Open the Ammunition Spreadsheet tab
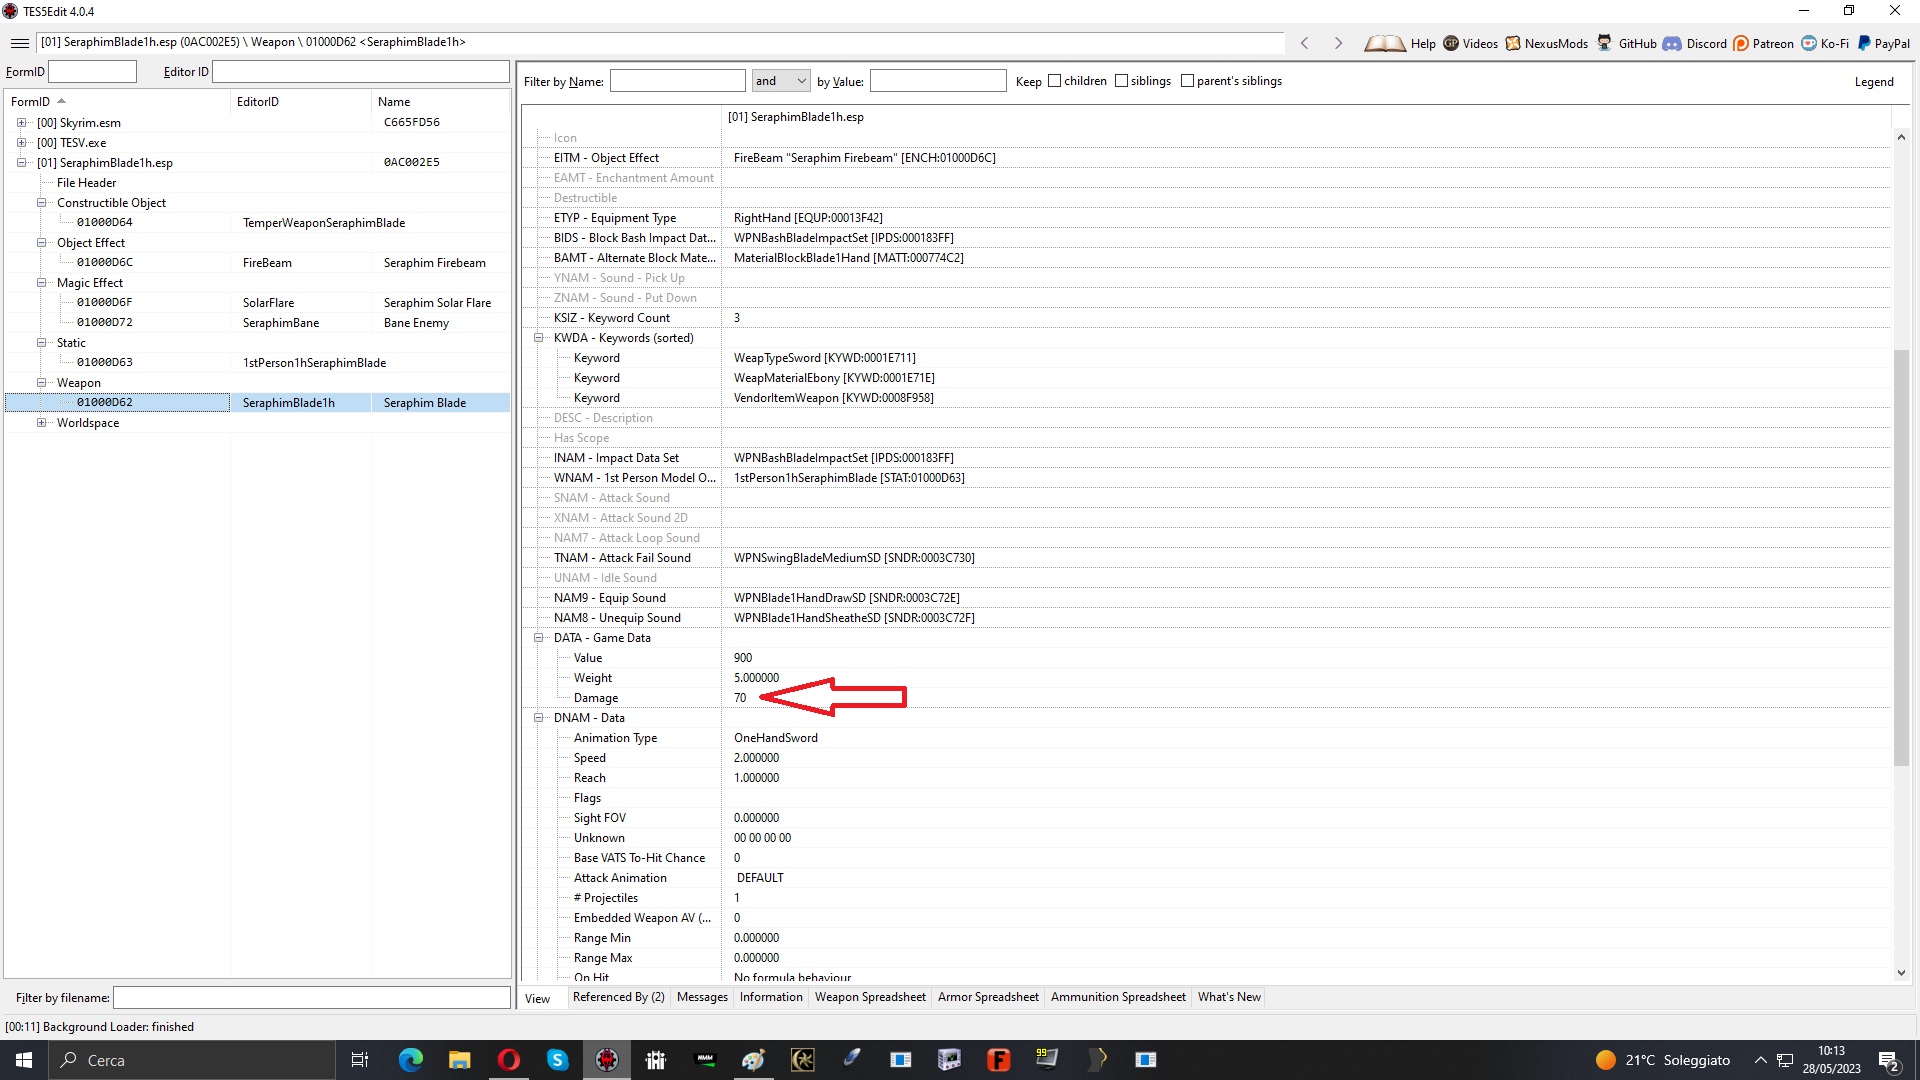 [1118, 997]
